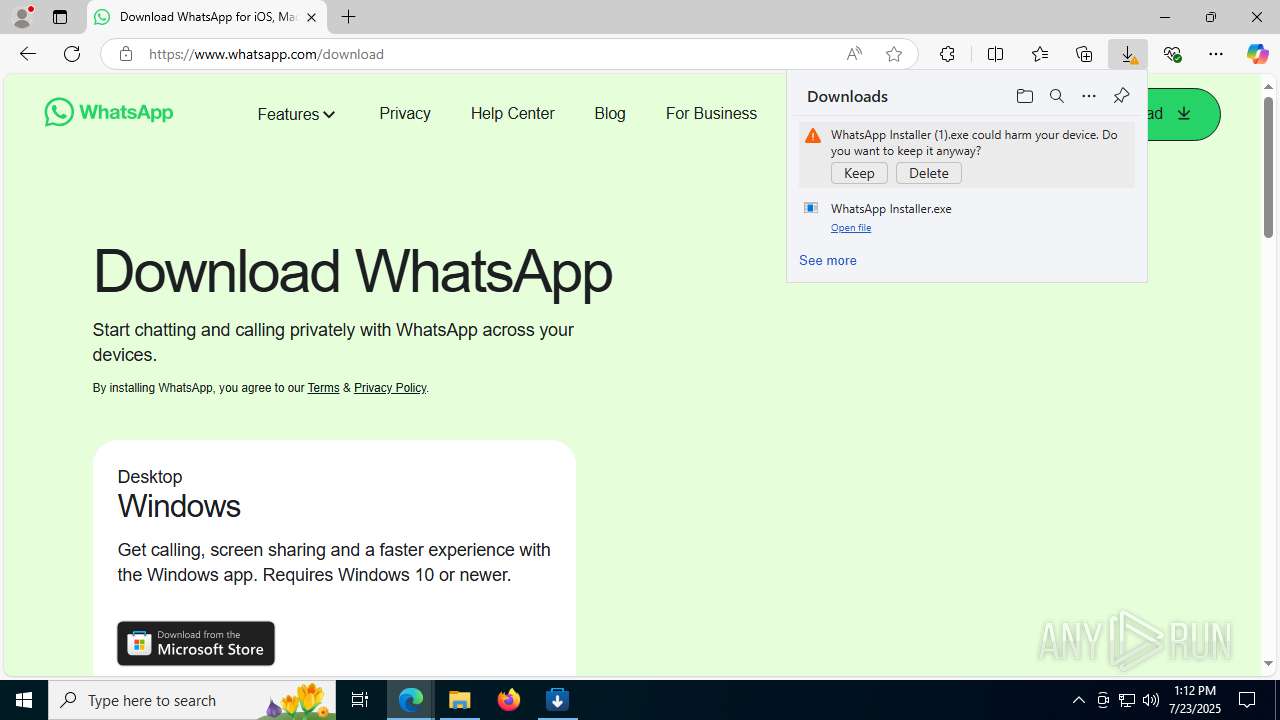The width and height of the screenshot is (1280, 720).
Task: Open downloads folder from Downloads panel
Action: tap(1024, 96)
